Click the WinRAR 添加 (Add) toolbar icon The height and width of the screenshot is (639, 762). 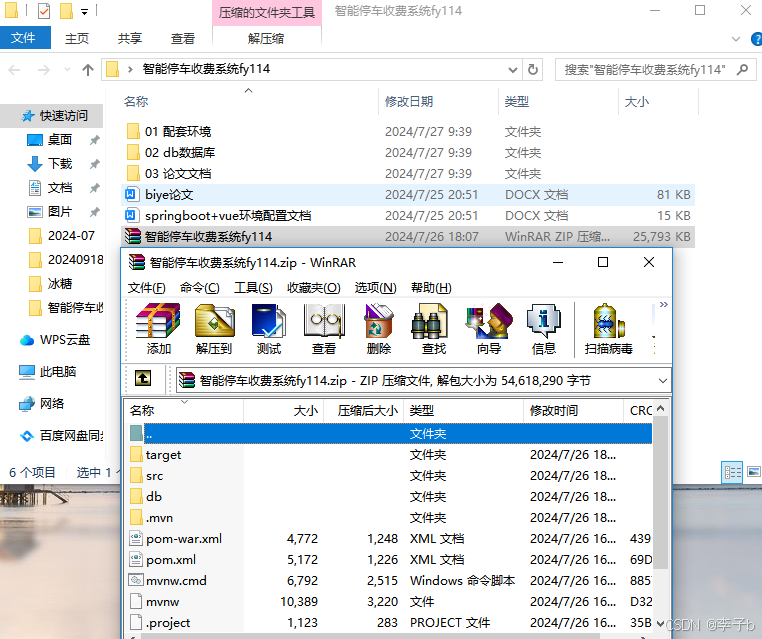158,328
